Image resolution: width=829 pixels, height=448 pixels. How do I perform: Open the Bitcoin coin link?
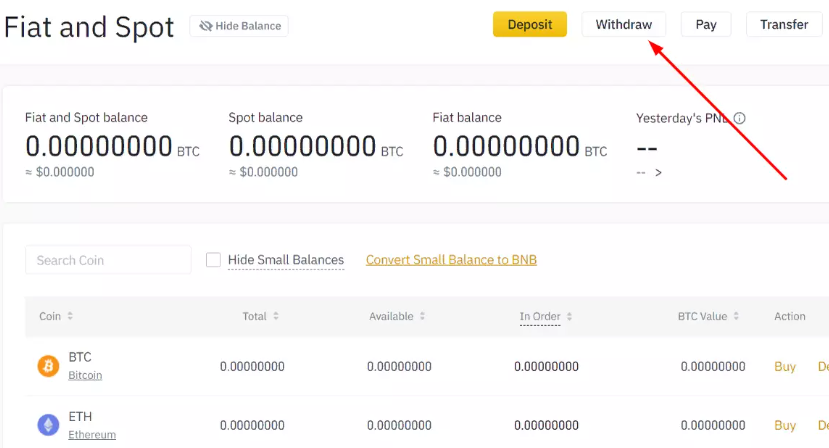click(85, 375)
